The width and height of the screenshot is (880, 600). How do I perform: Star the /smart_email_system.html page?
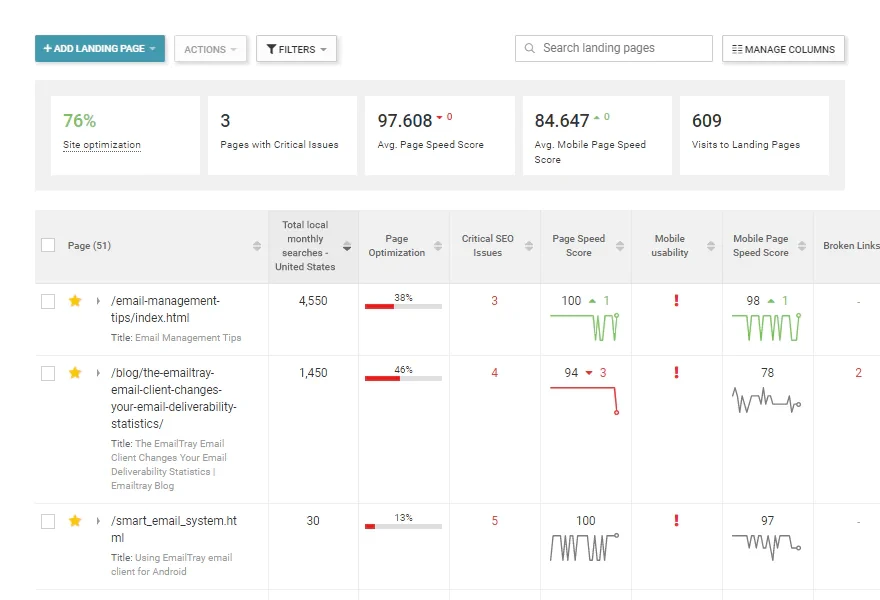click(75, 520)
